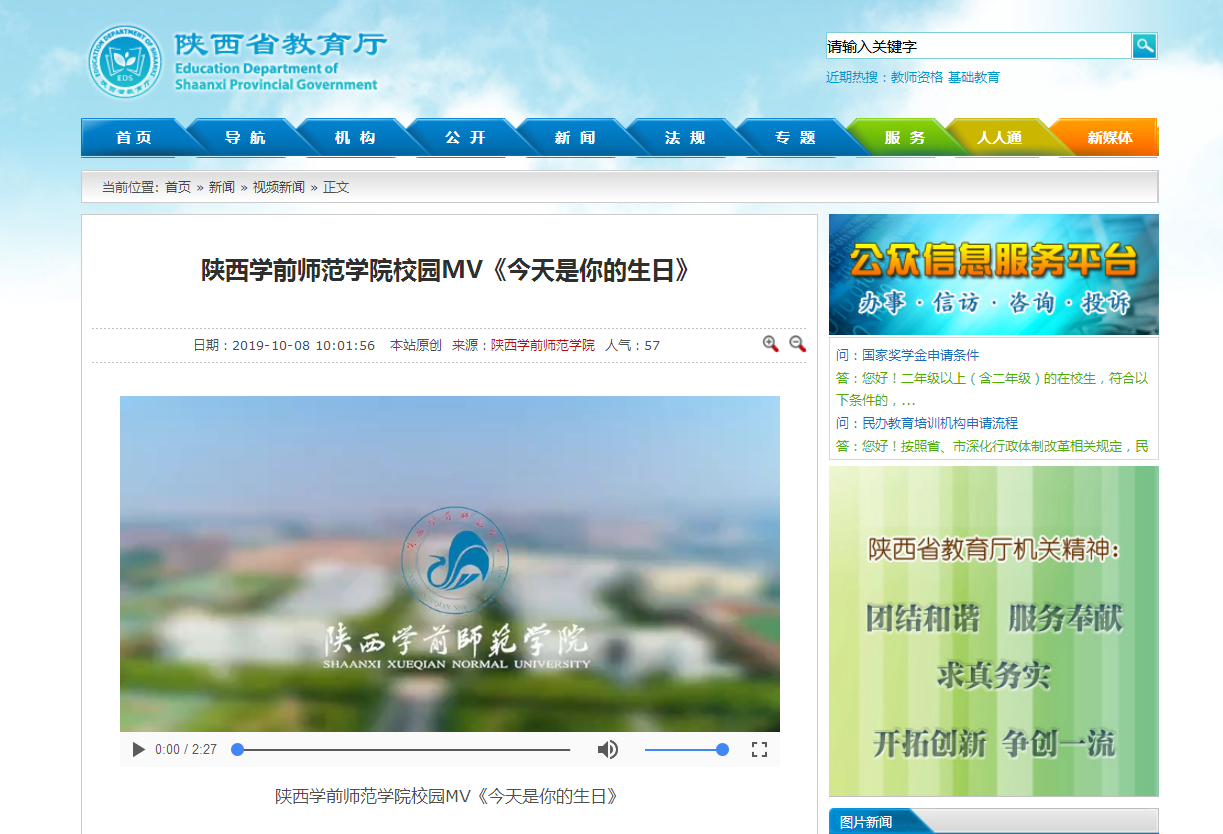Click the 教师资格 hot search link
1223x834 pixels.
pyautogui.click(x=917, y=77)
